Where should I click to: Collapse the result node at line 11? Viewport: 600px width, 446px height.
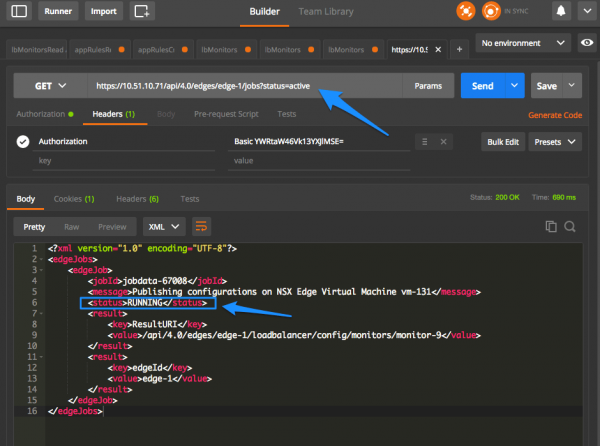coord(41,357)
